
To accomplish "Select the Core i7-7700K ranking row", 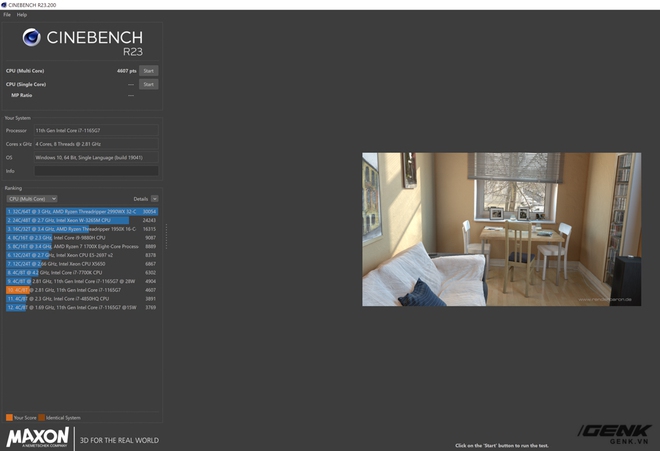I will click(x=82, y=272).
